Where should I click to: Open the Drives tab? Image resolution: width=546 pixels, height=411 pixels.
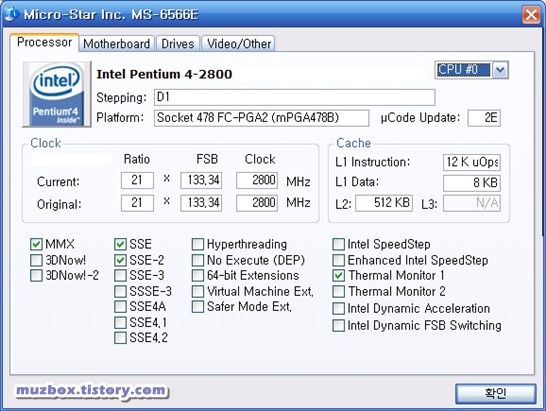178,44
